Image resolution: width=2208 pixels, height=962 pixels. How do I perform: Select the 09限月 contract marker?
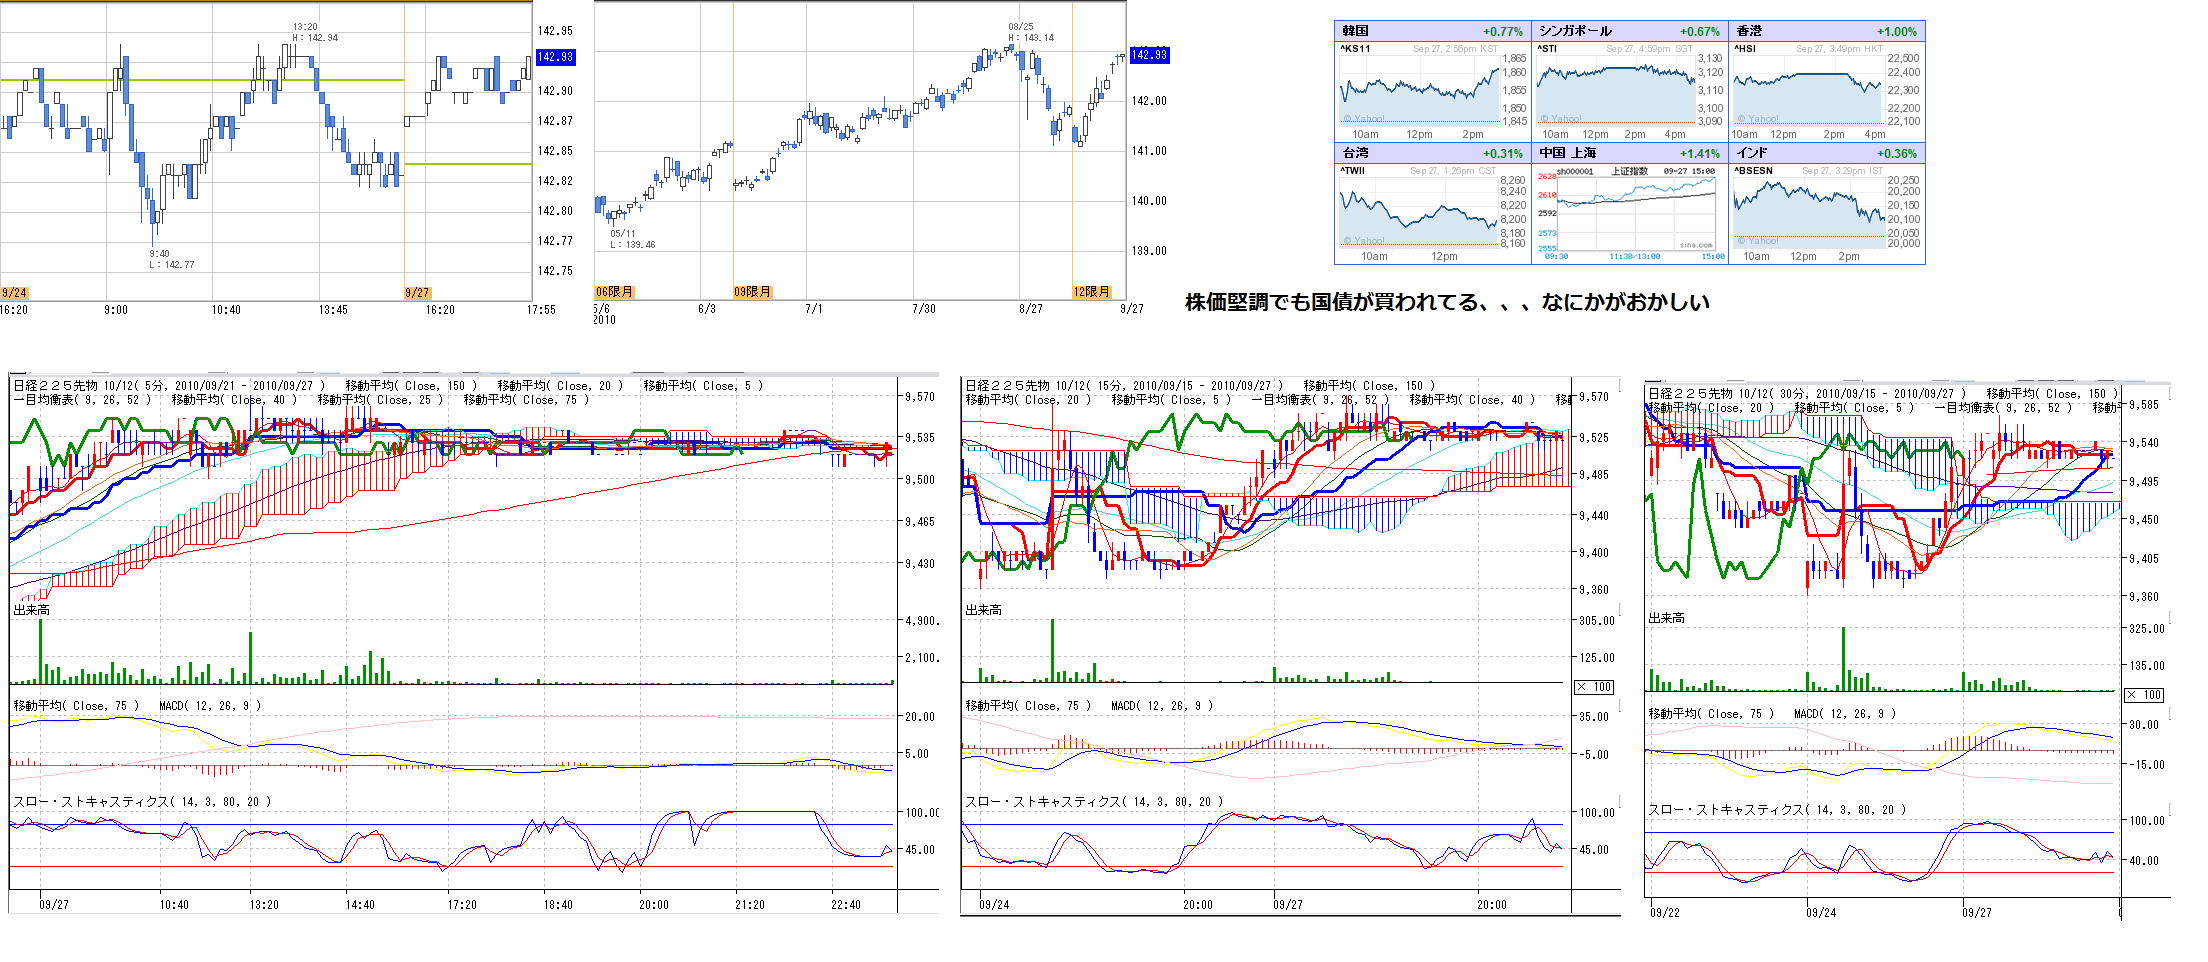752,292
